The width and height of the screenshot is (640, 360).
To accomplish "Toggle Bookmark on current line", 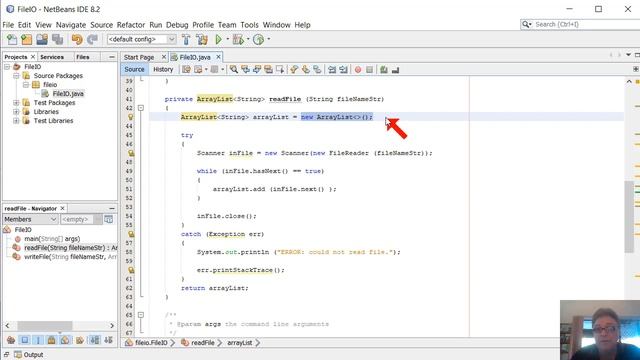I will 317,70.
